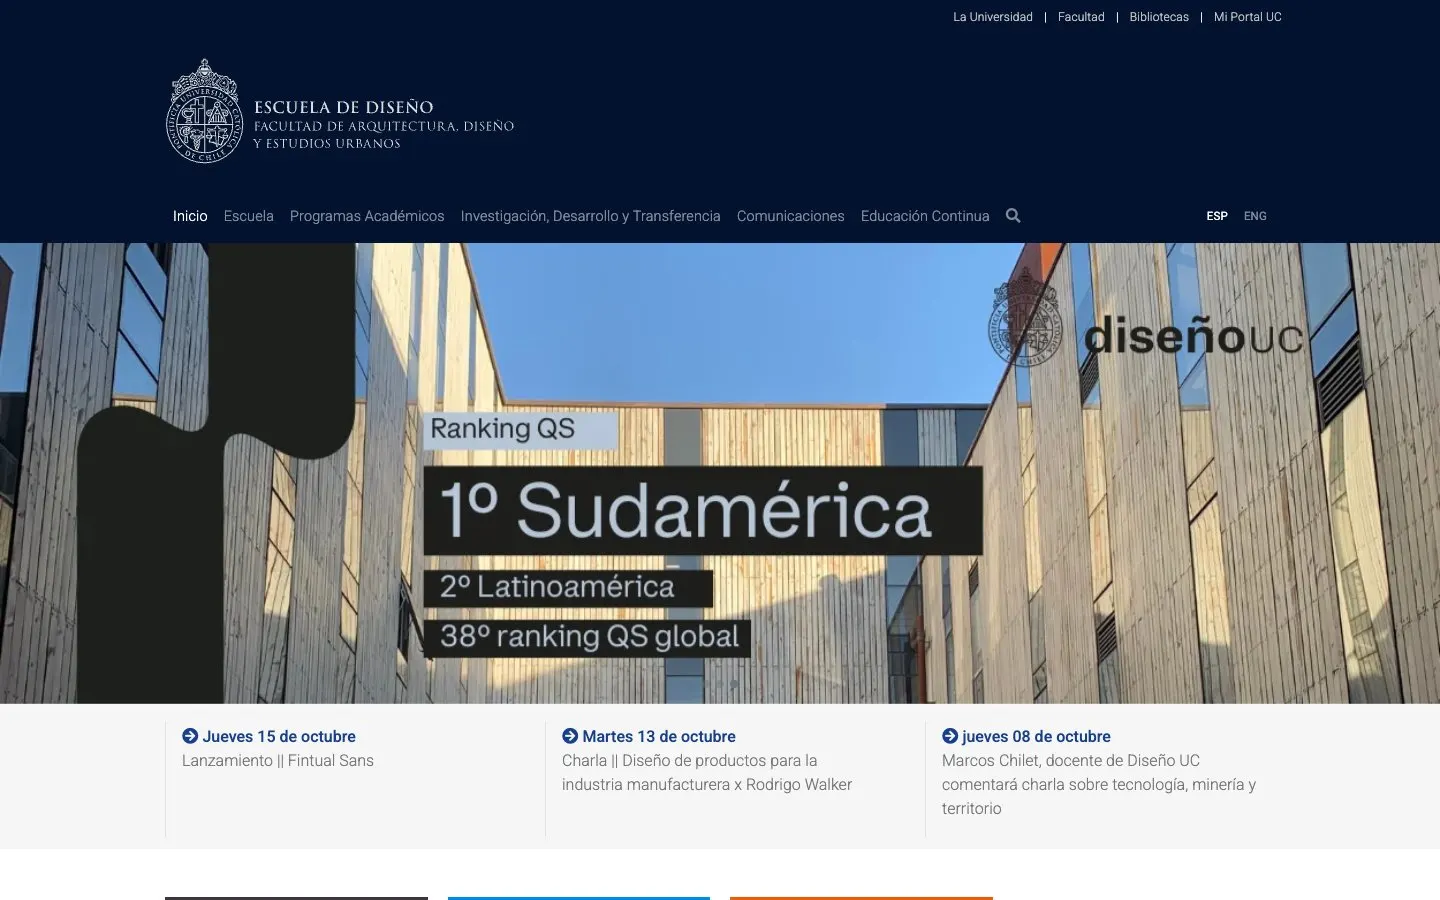Open Martes 13 de octubre event
The width and height of the screenshot is (1440, 900).
click(659, 736)
